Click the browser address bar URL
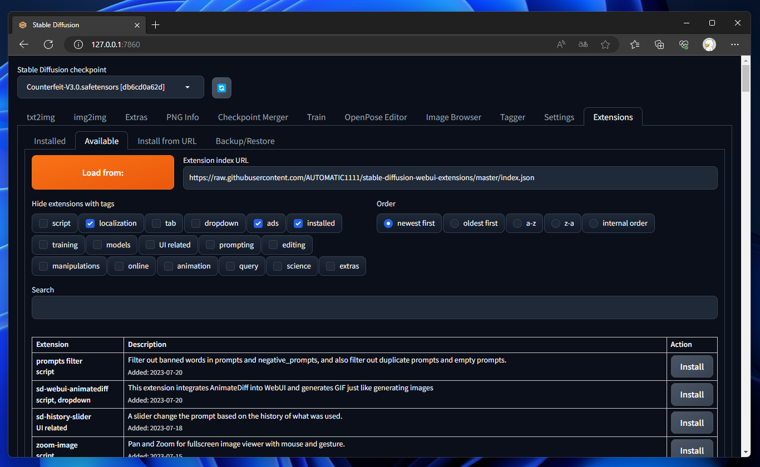The image size is (760, 467). tap(116, 45)
